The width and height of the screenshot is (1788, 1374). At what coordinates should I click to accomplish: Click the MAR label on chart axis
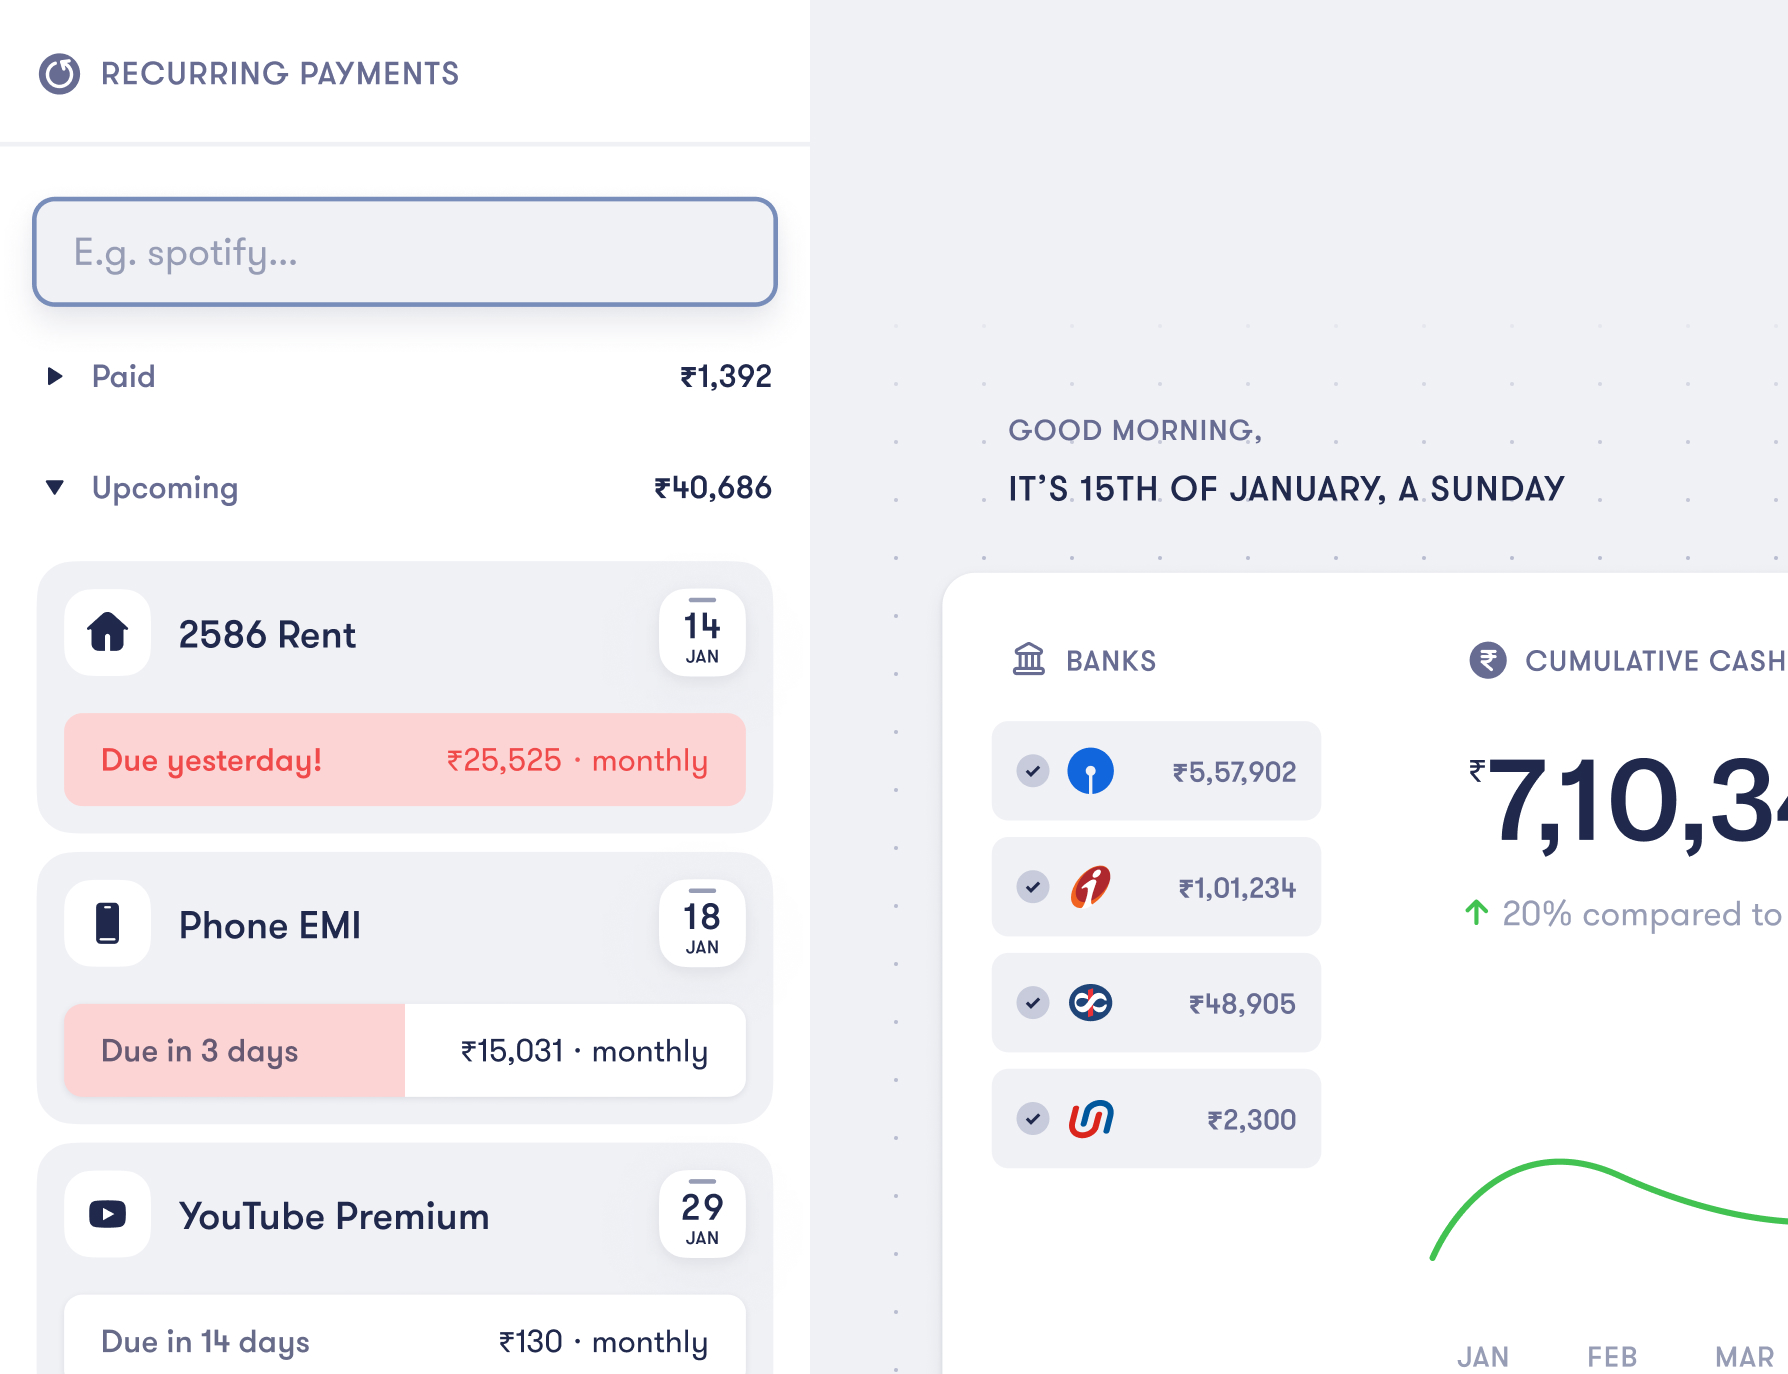tap(1744, 1357)
